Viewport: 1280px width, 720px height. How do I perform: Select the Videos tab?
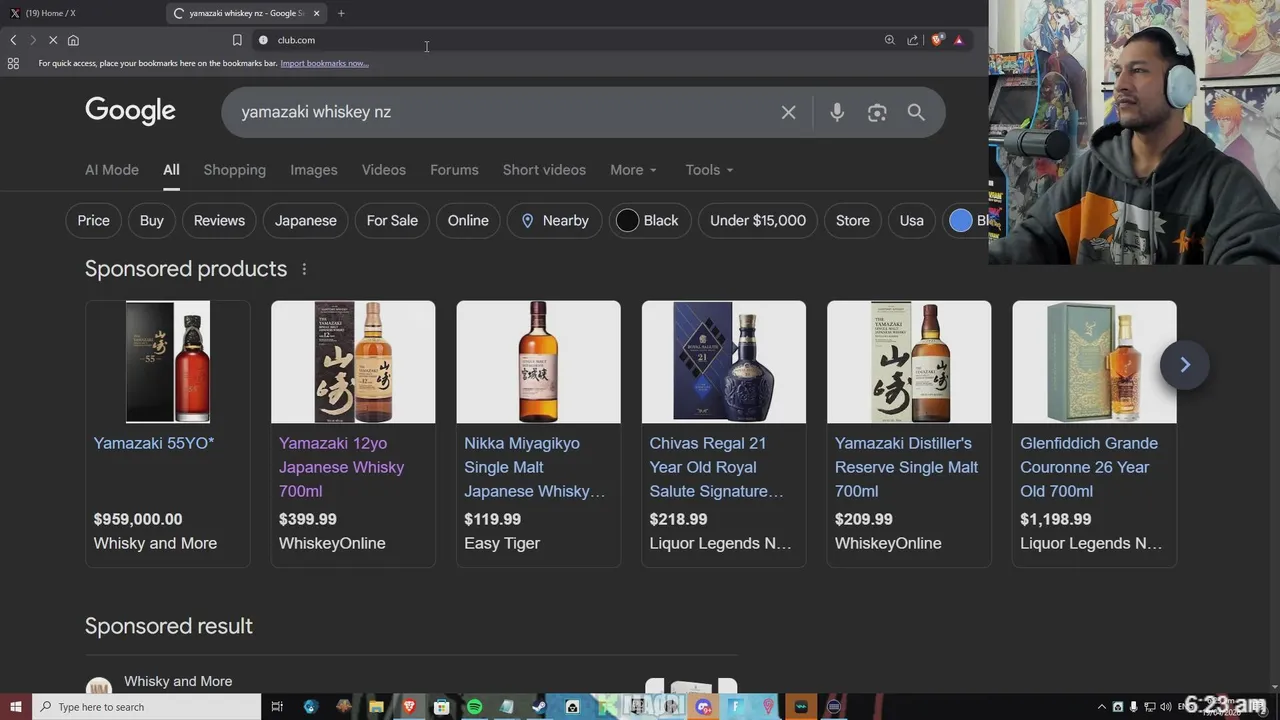(x=384, y=170)
